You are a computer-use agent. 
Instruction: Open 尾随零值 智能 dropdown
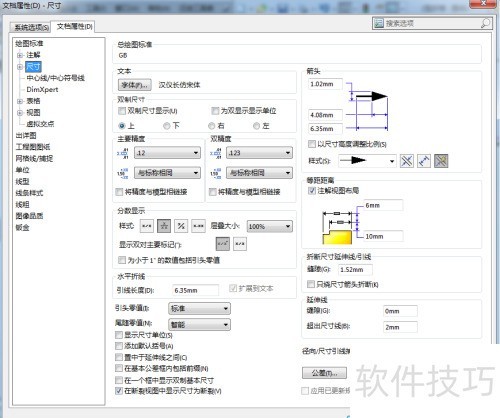click(x=199, y=324)
